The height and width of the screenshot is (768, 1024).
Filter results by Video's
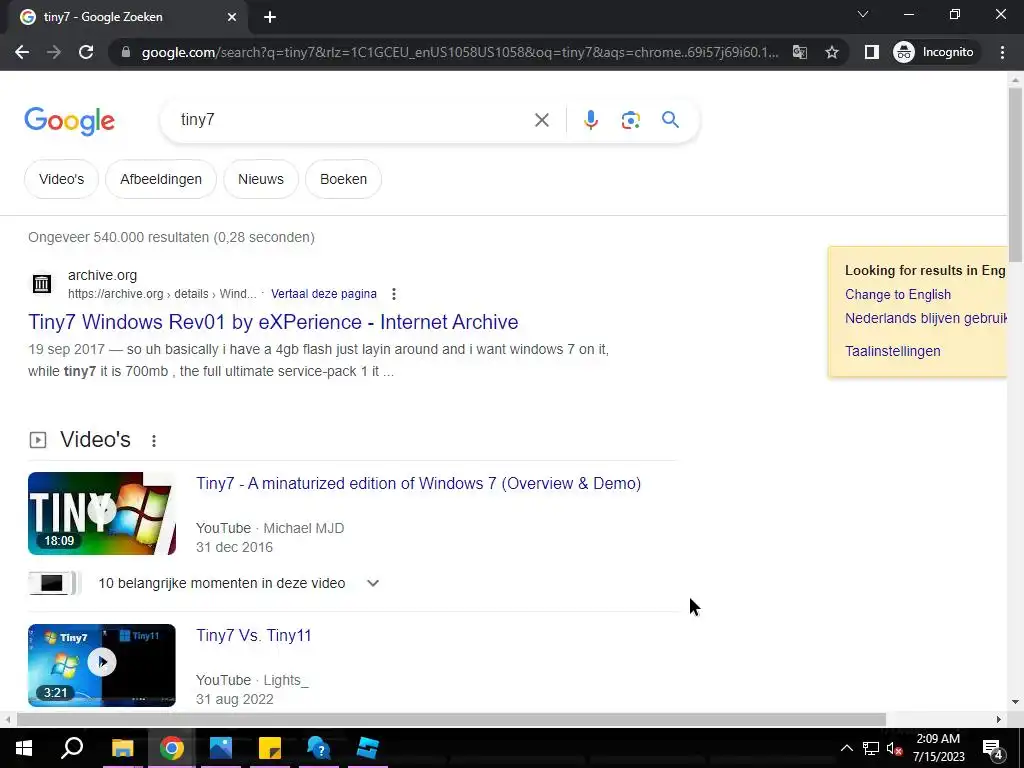point(61,179)
